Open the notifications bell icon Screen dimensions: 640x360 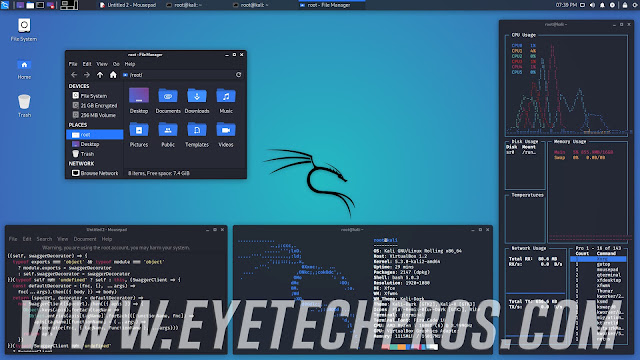(x=602, y=5)
